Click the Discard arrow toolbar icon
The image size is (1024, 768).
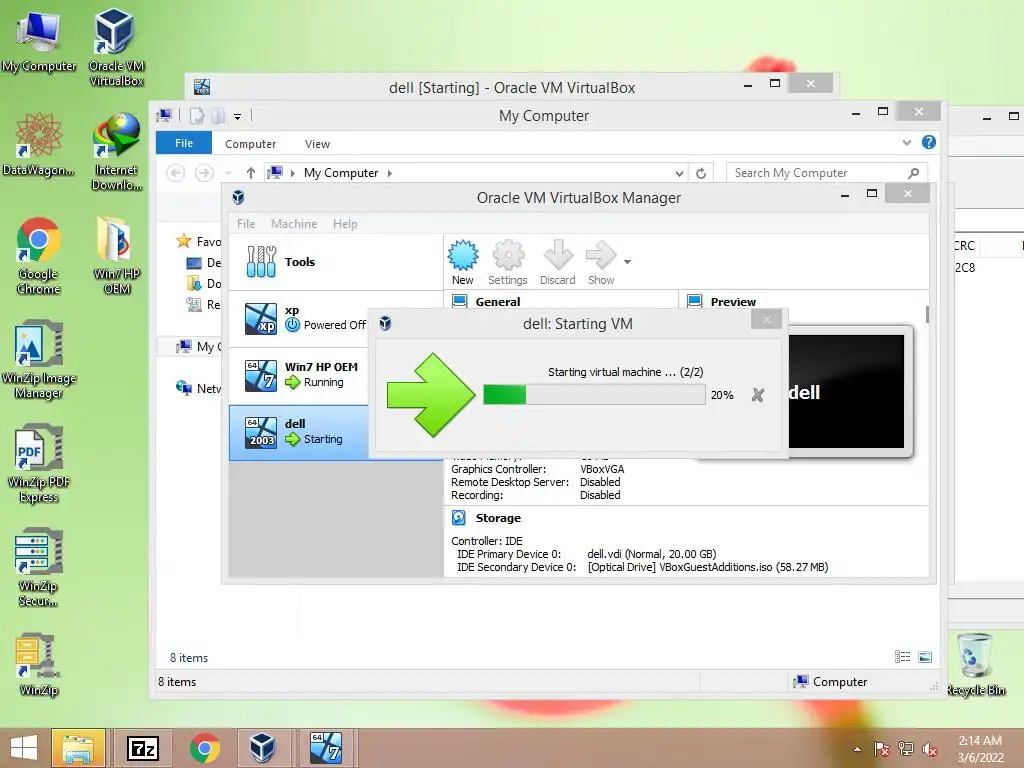coord(557,263)
